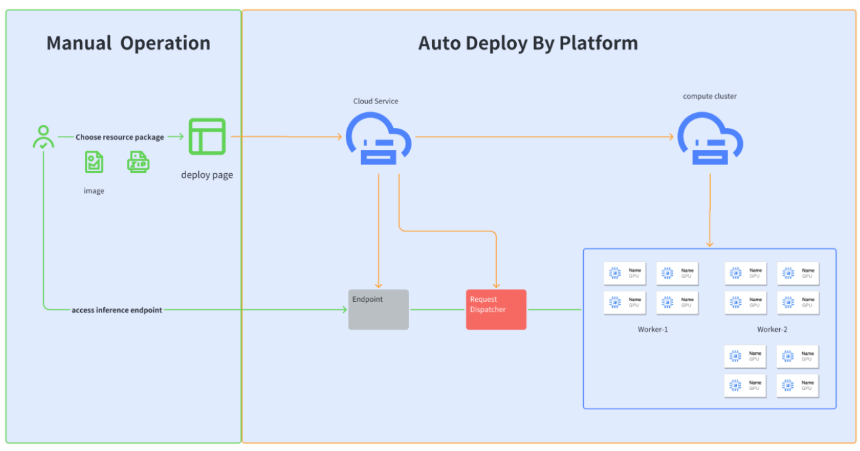Select the top-left GPU card in Worker-1
Image resolution: width=860 pixels, height=451 pixels.
tap(625, 273)
